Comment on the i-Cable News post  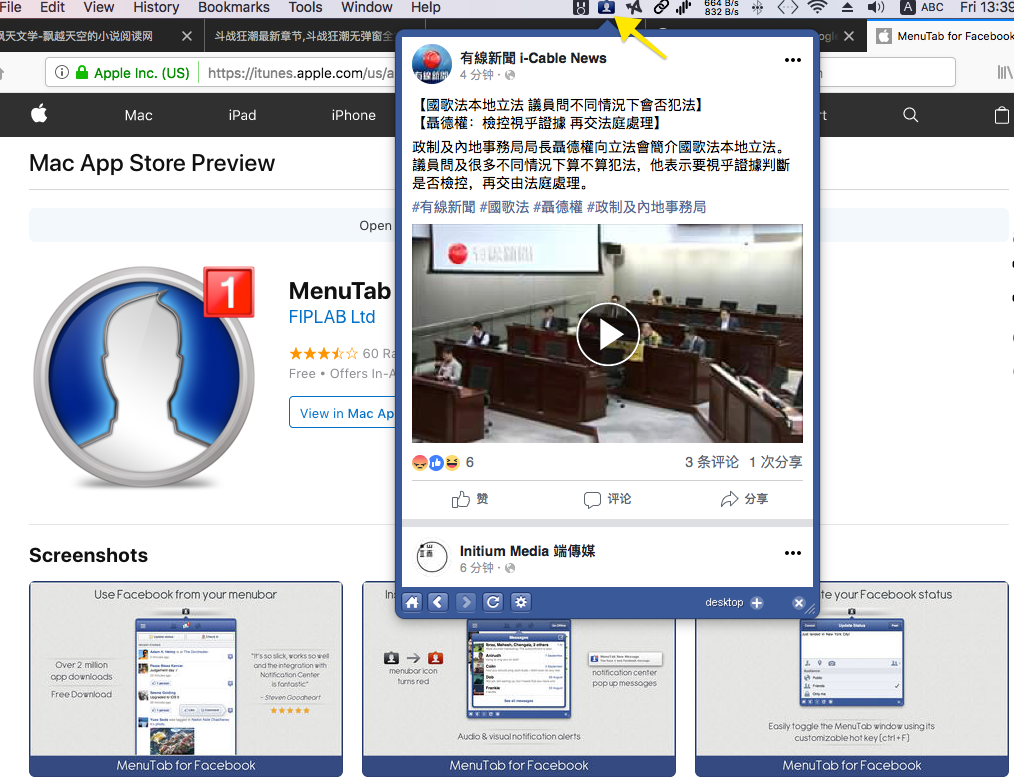pos(607,499)
